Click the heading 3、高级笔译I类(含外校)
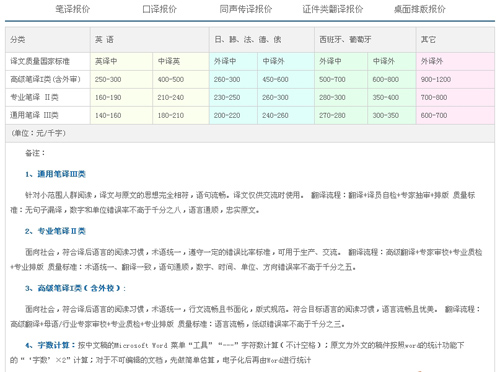Viewport: 500px width, 372px height. [x=76, y=288]
